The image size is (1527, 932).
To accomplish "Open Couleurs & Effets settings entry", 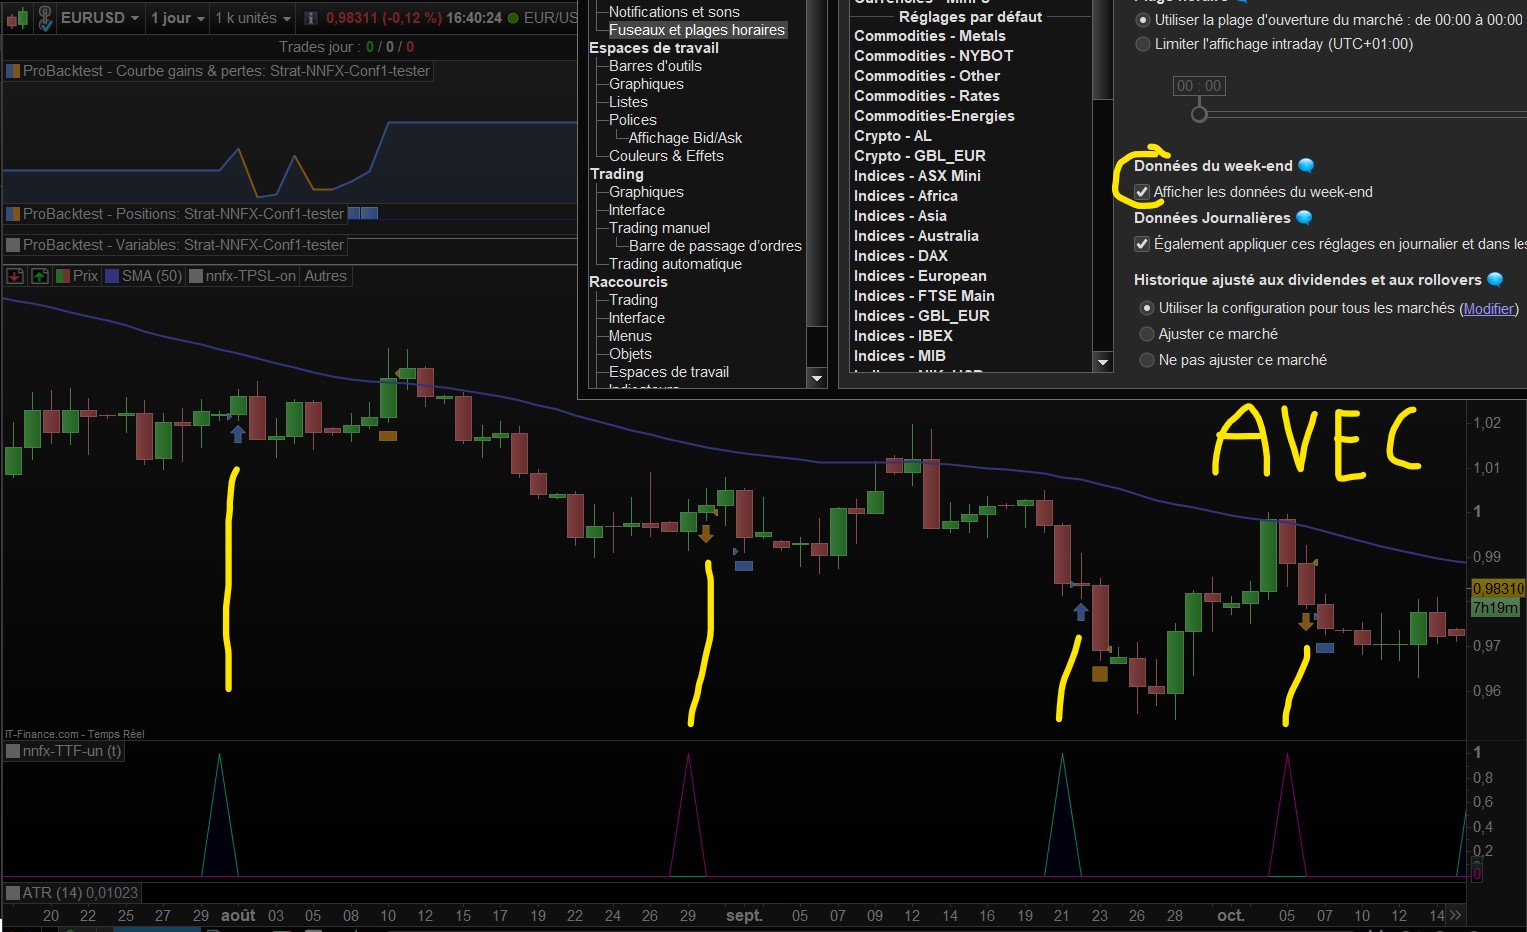I will (x=666, y=156).
